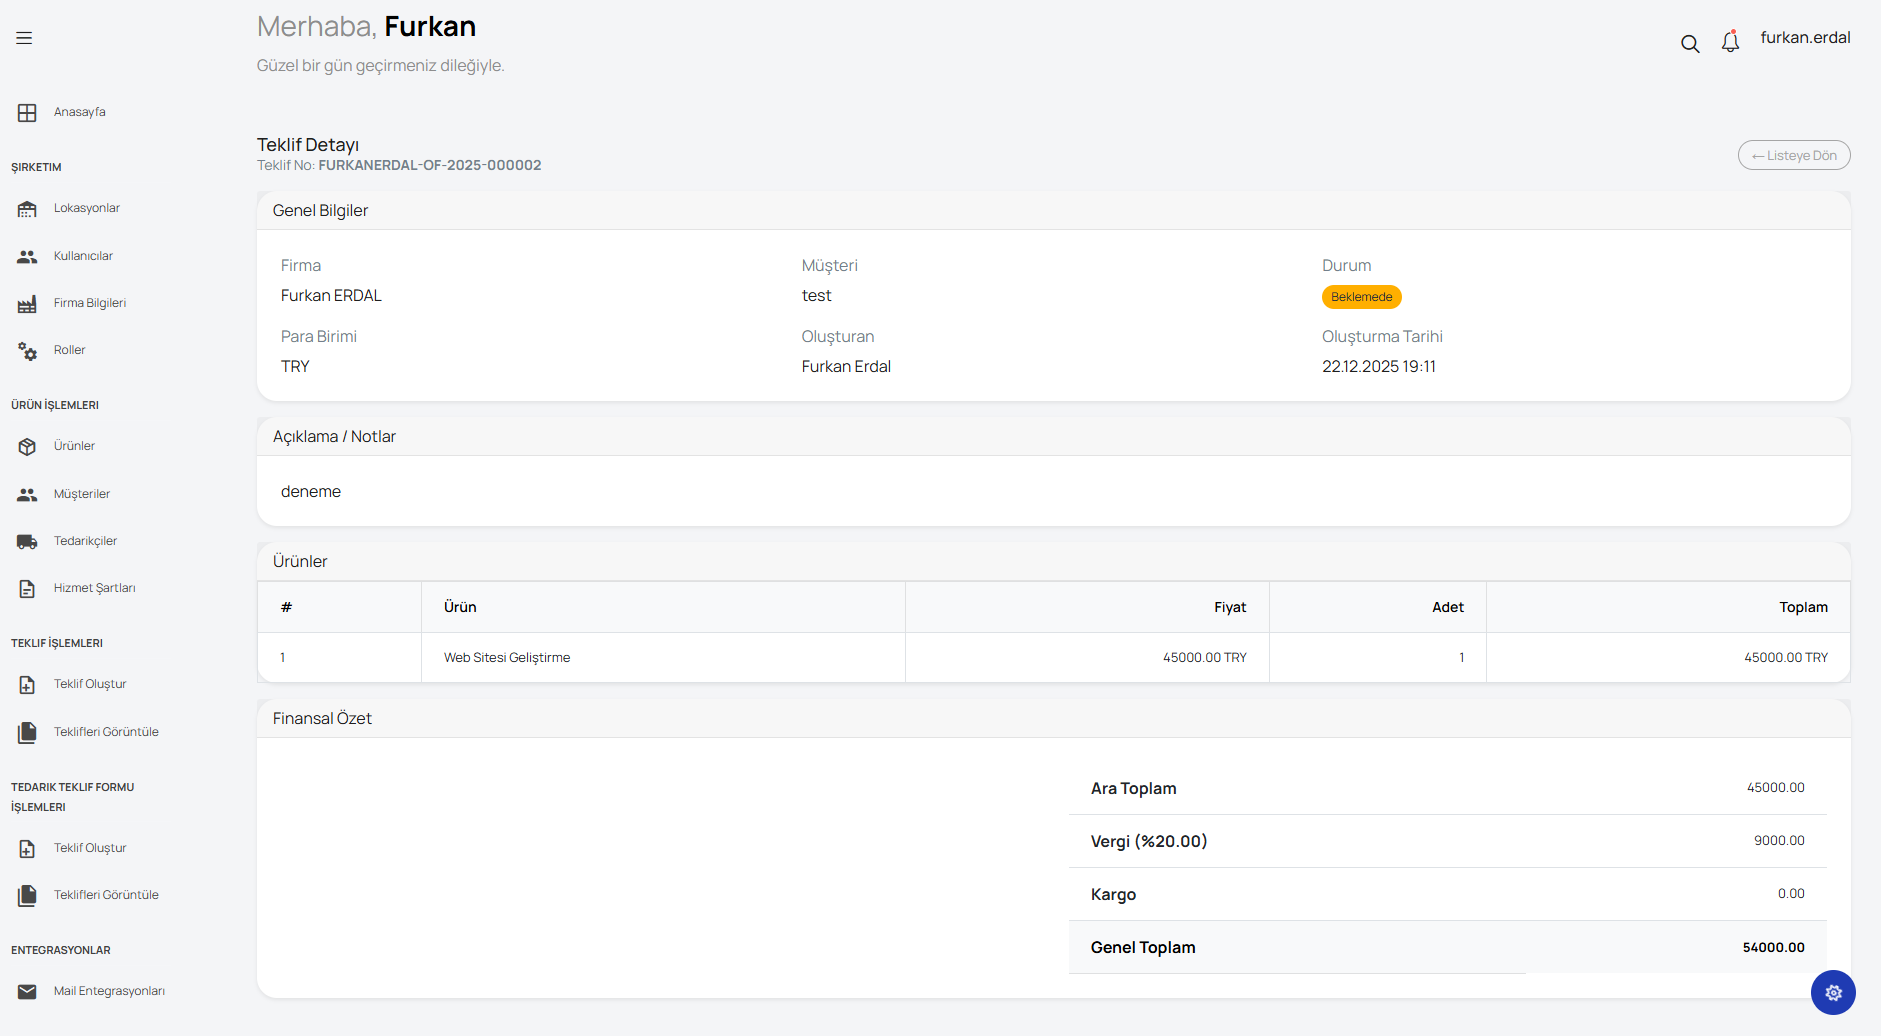Image resolution: width=1881 pixels, height=1036 pixels.
Task: Click the Tedarikçiler truck icon
Action: (27, 542)
